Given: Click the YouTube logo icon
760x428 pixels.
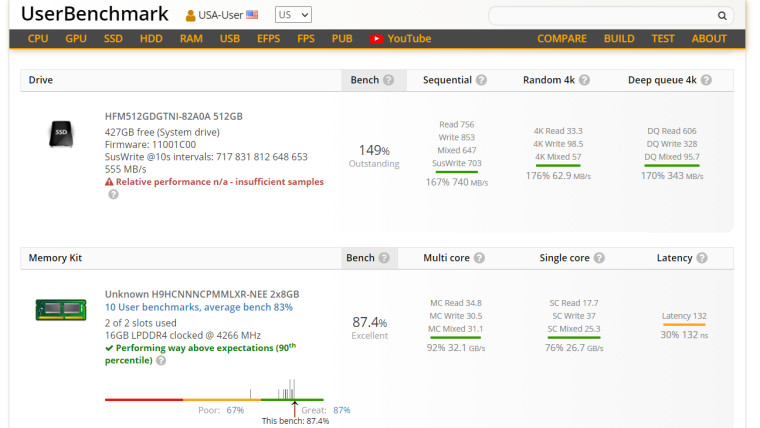Looking at the screenshot, I should click(376, 39).
